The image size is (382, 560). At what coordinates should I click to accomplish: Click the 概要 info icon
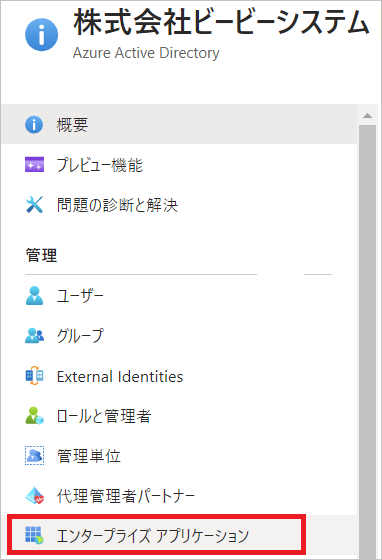(34, 125)
